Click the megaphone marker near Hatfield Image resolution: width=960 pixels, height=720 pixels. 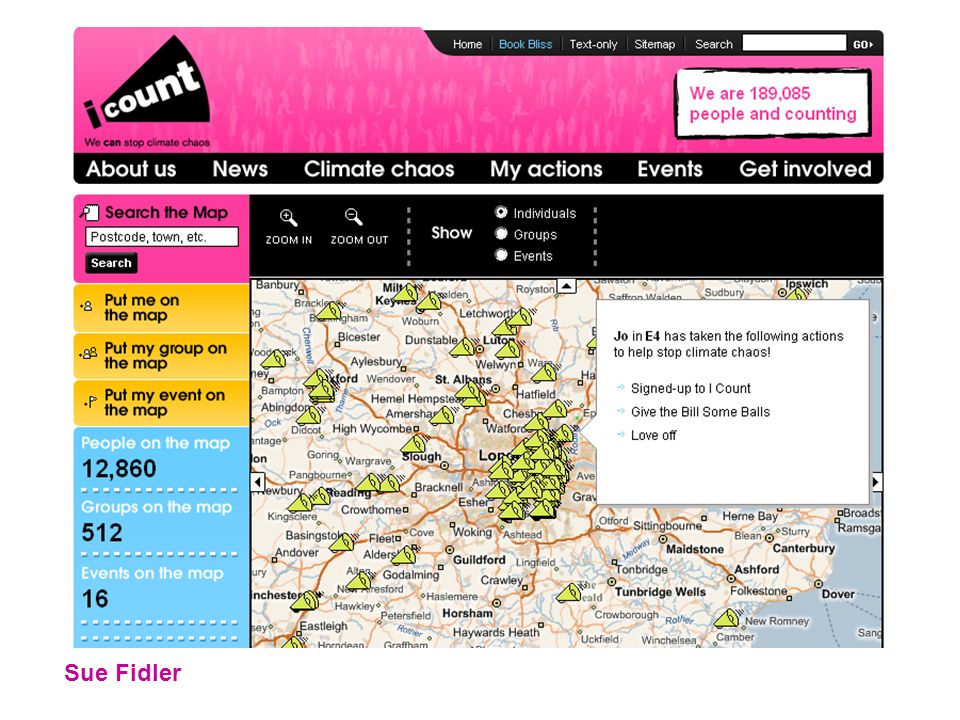click(x=544, y=372)
